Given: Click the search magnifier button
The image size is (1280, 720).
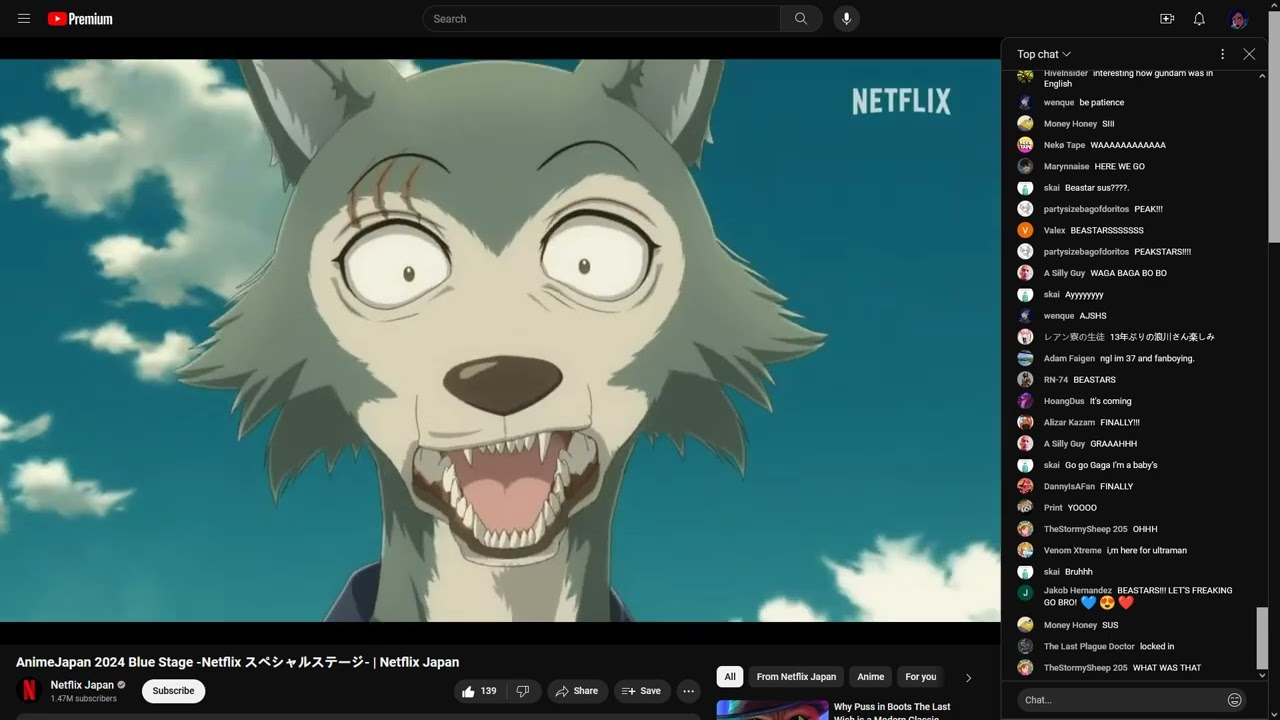Looking at the screenshot, I should coord(801,19).
